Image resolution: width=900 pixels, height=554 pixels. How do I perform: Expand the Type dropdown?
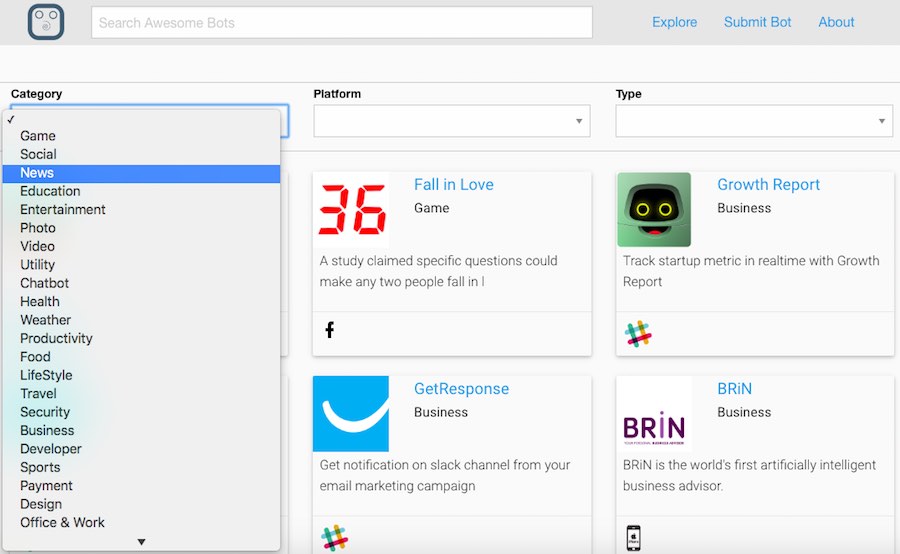point(754,121)
